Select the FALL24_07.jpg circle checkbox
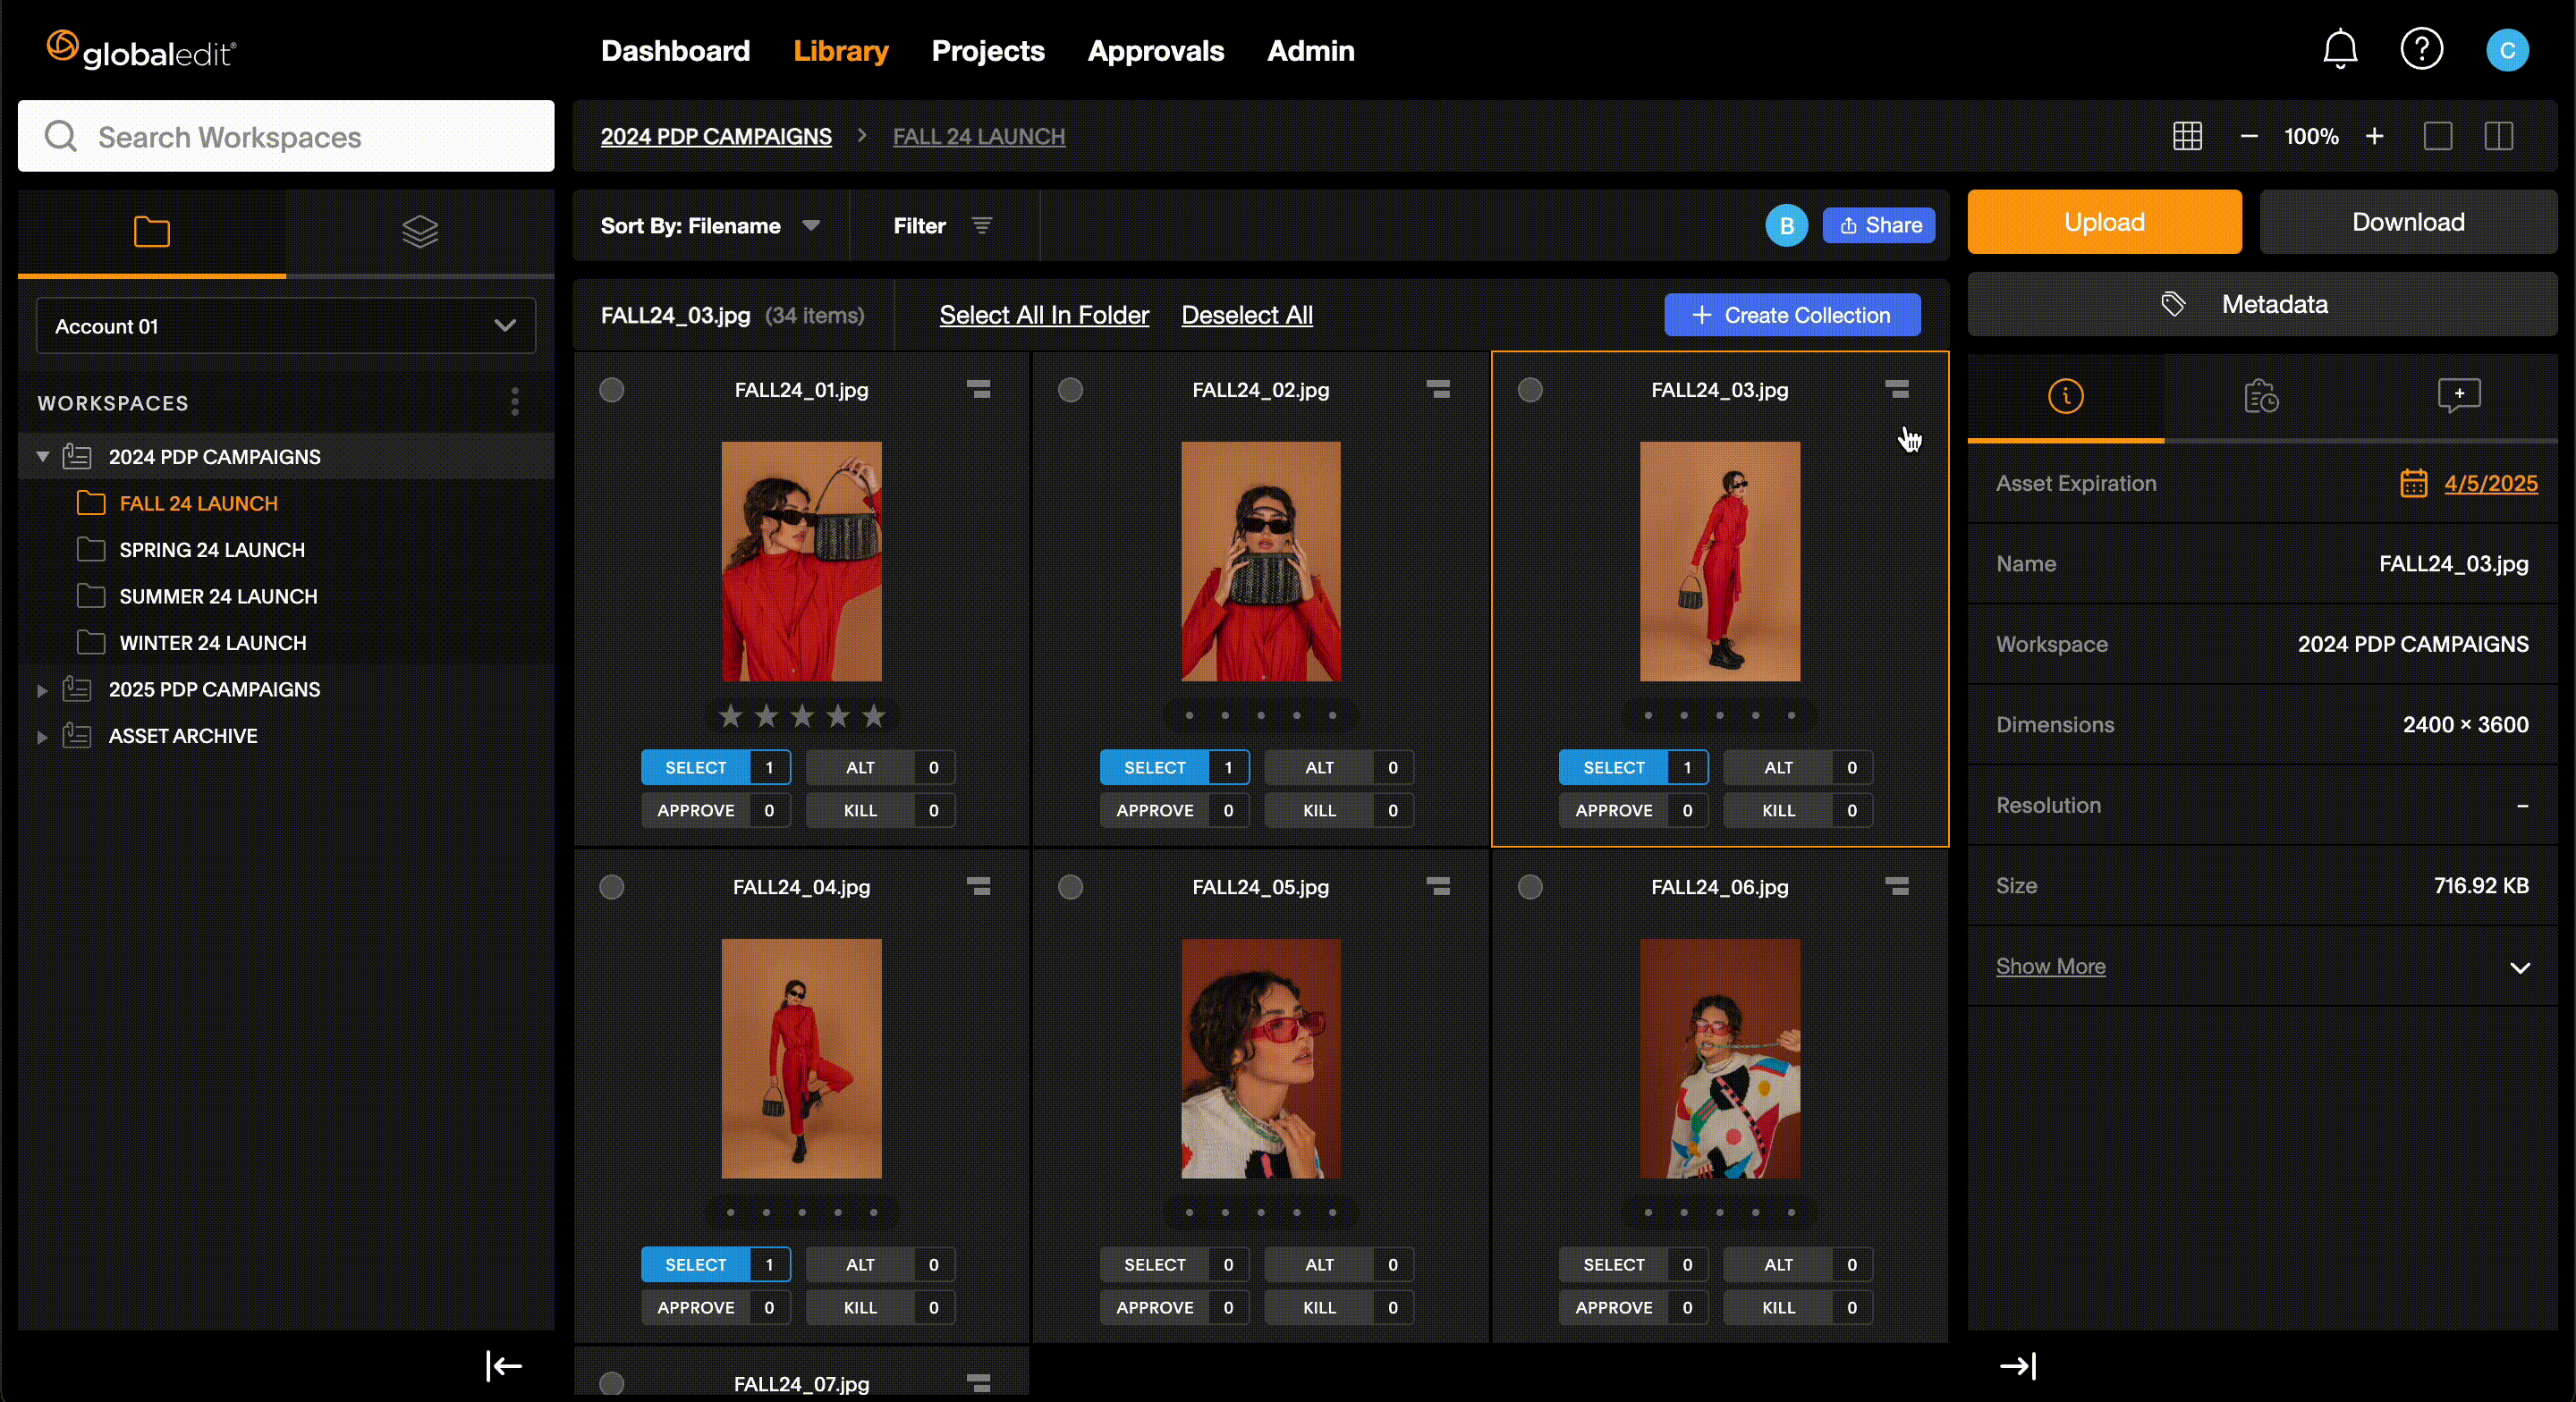Viewport: 2576px width, 1402px height. (x=611, y=1383)
